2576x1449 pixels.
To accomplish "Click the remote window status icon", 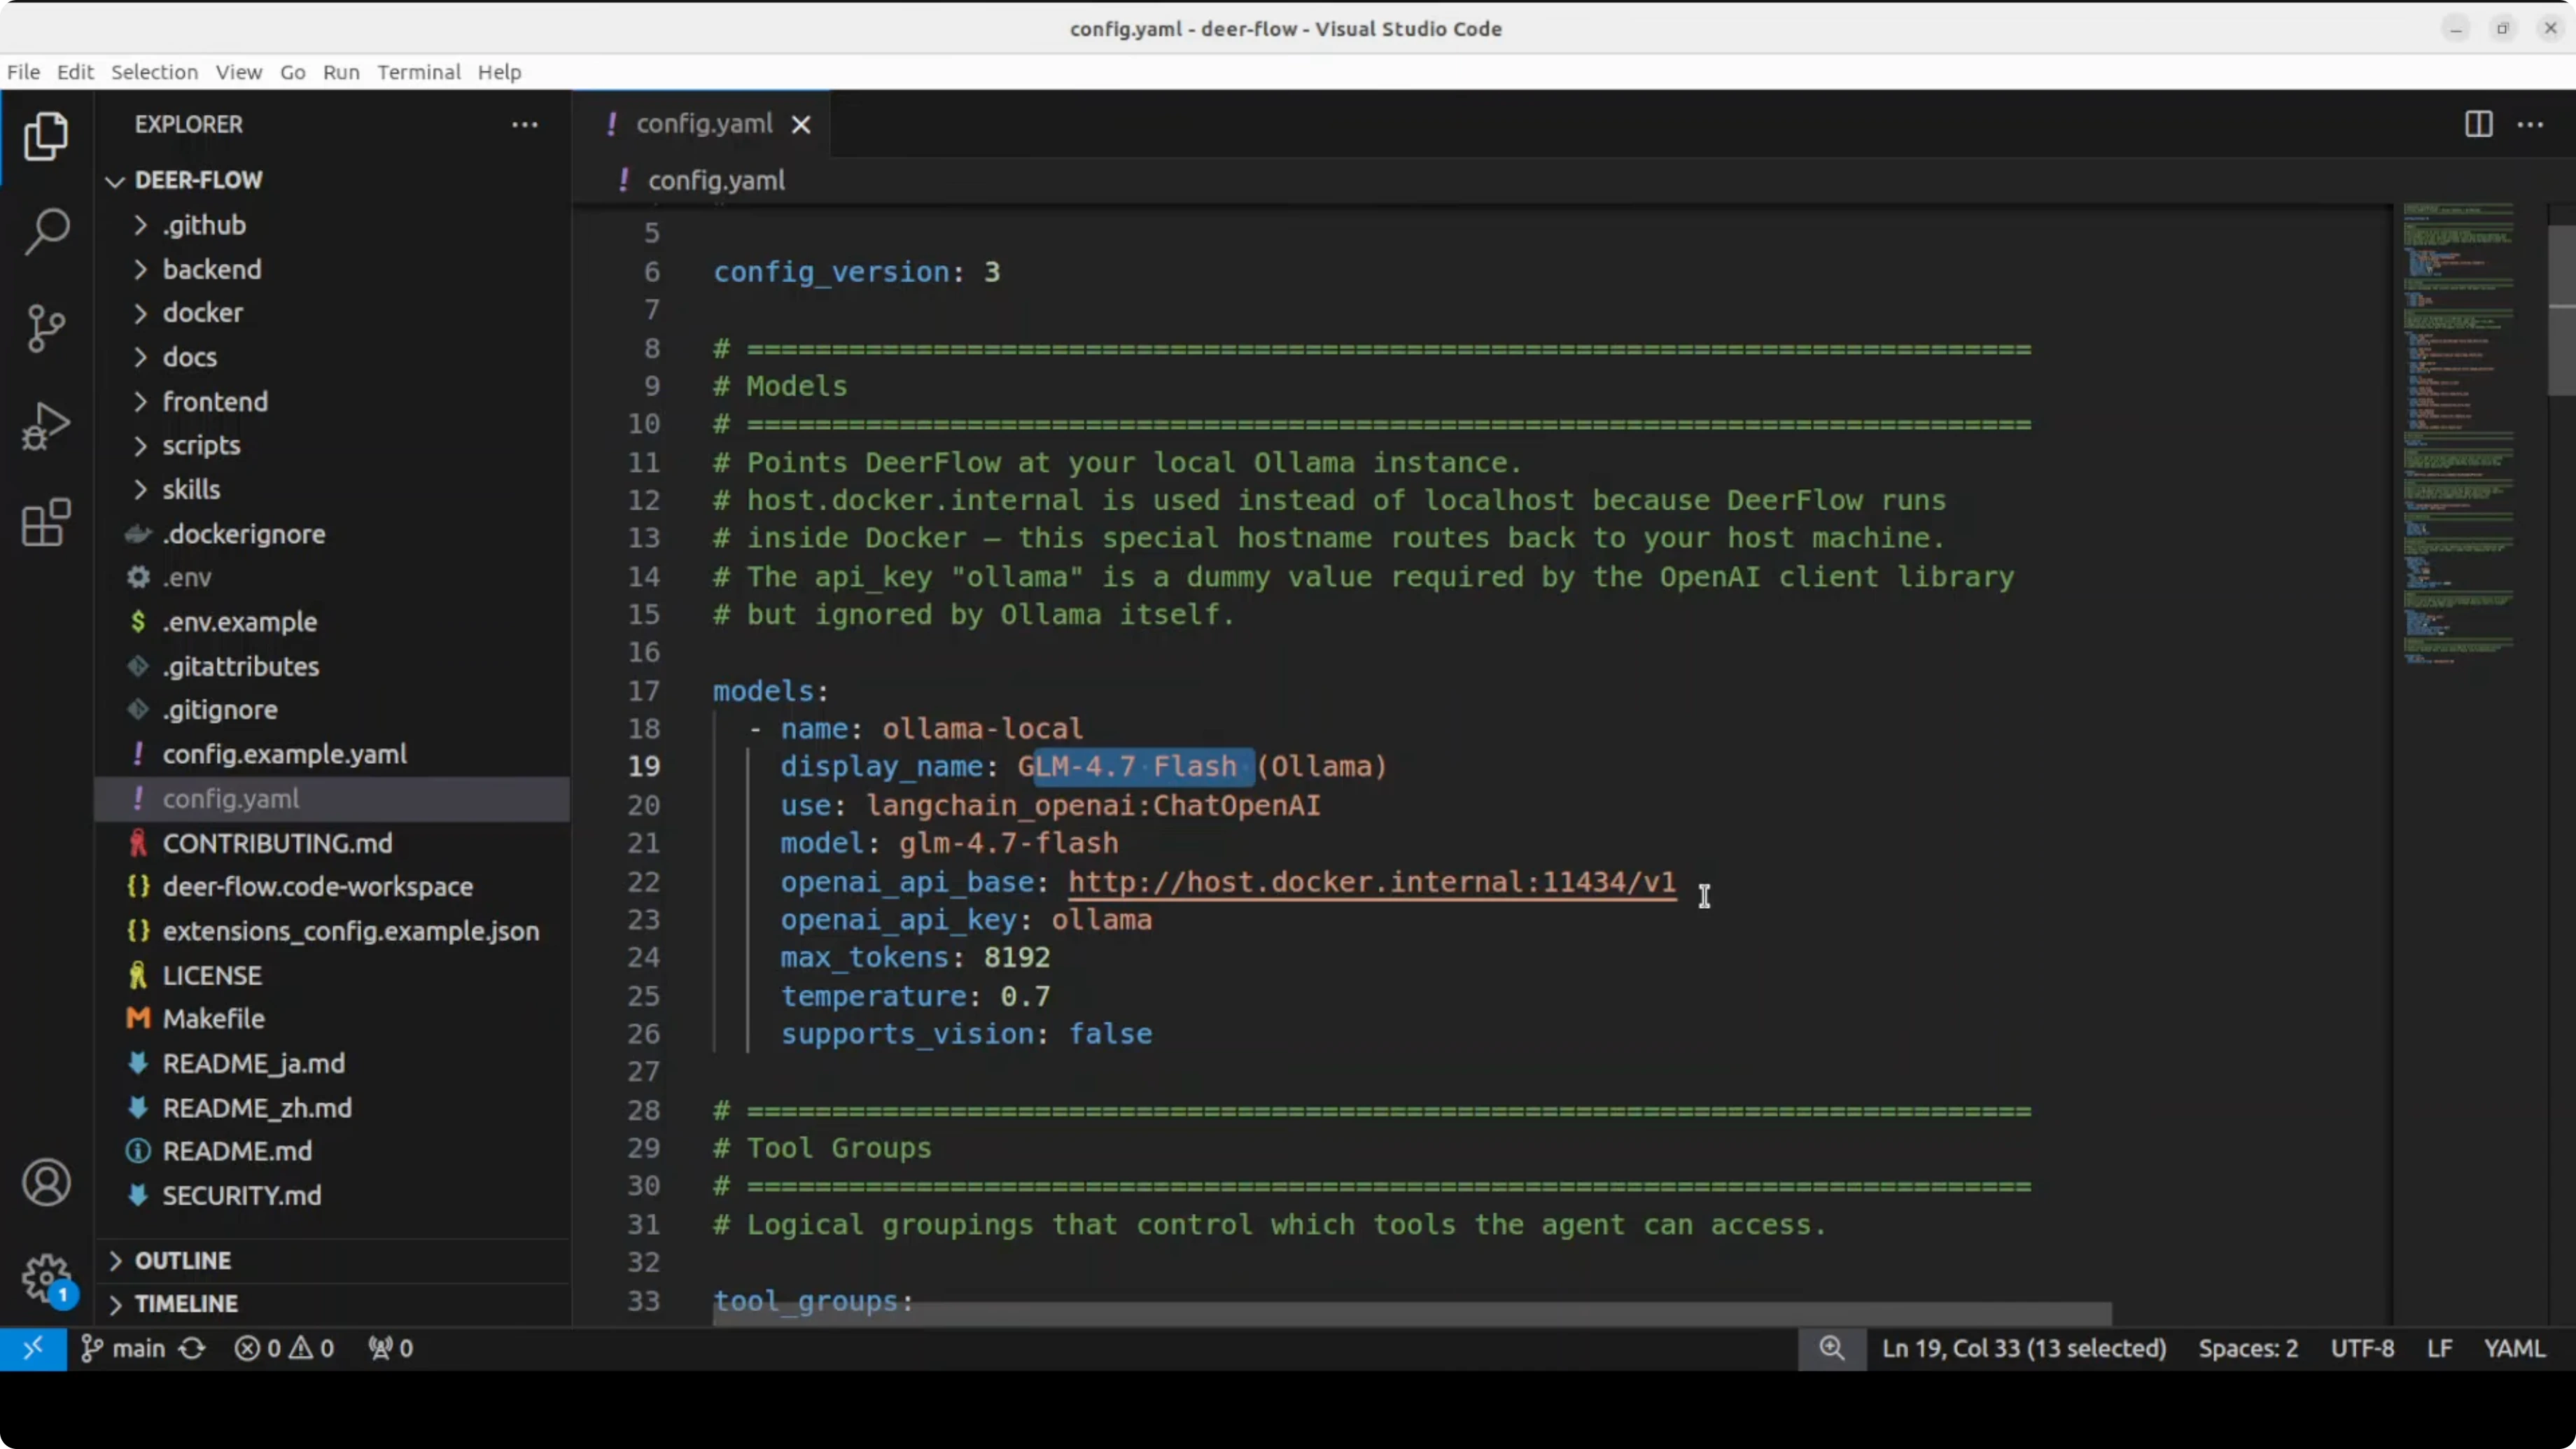I will [x=33, y=1348].
